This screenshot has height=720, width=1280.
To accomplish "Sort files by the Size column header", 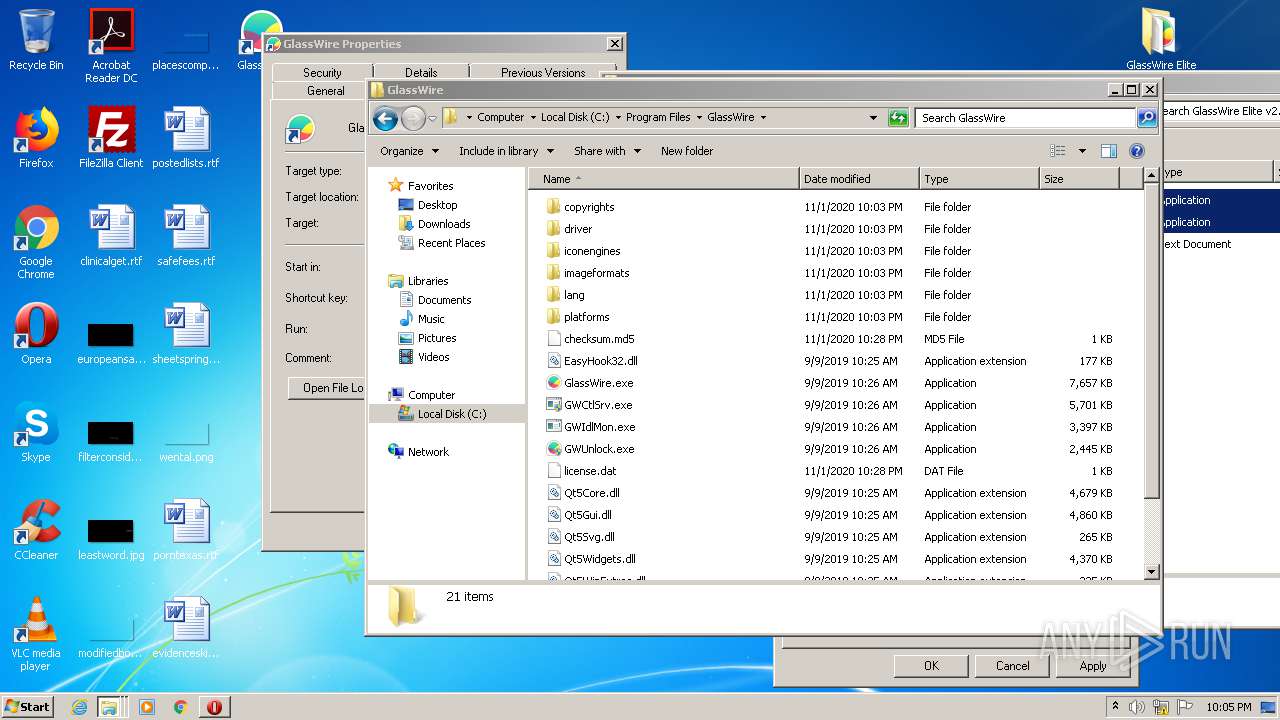I will [x=1078, y=179].
